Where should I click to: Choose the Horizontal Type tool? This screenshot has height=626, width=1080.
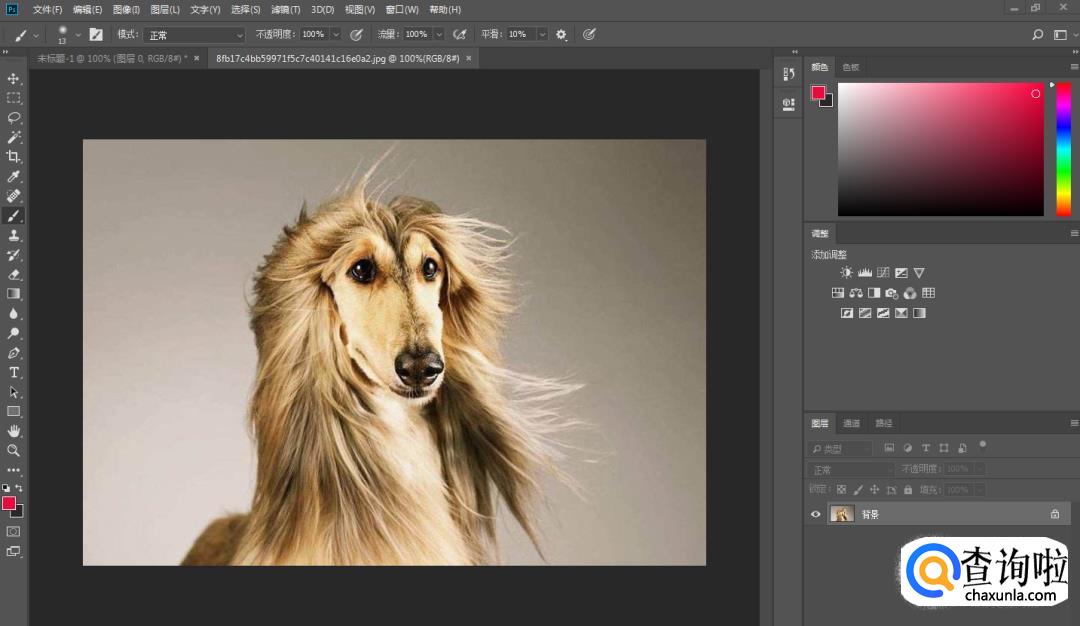pos(14,372)
